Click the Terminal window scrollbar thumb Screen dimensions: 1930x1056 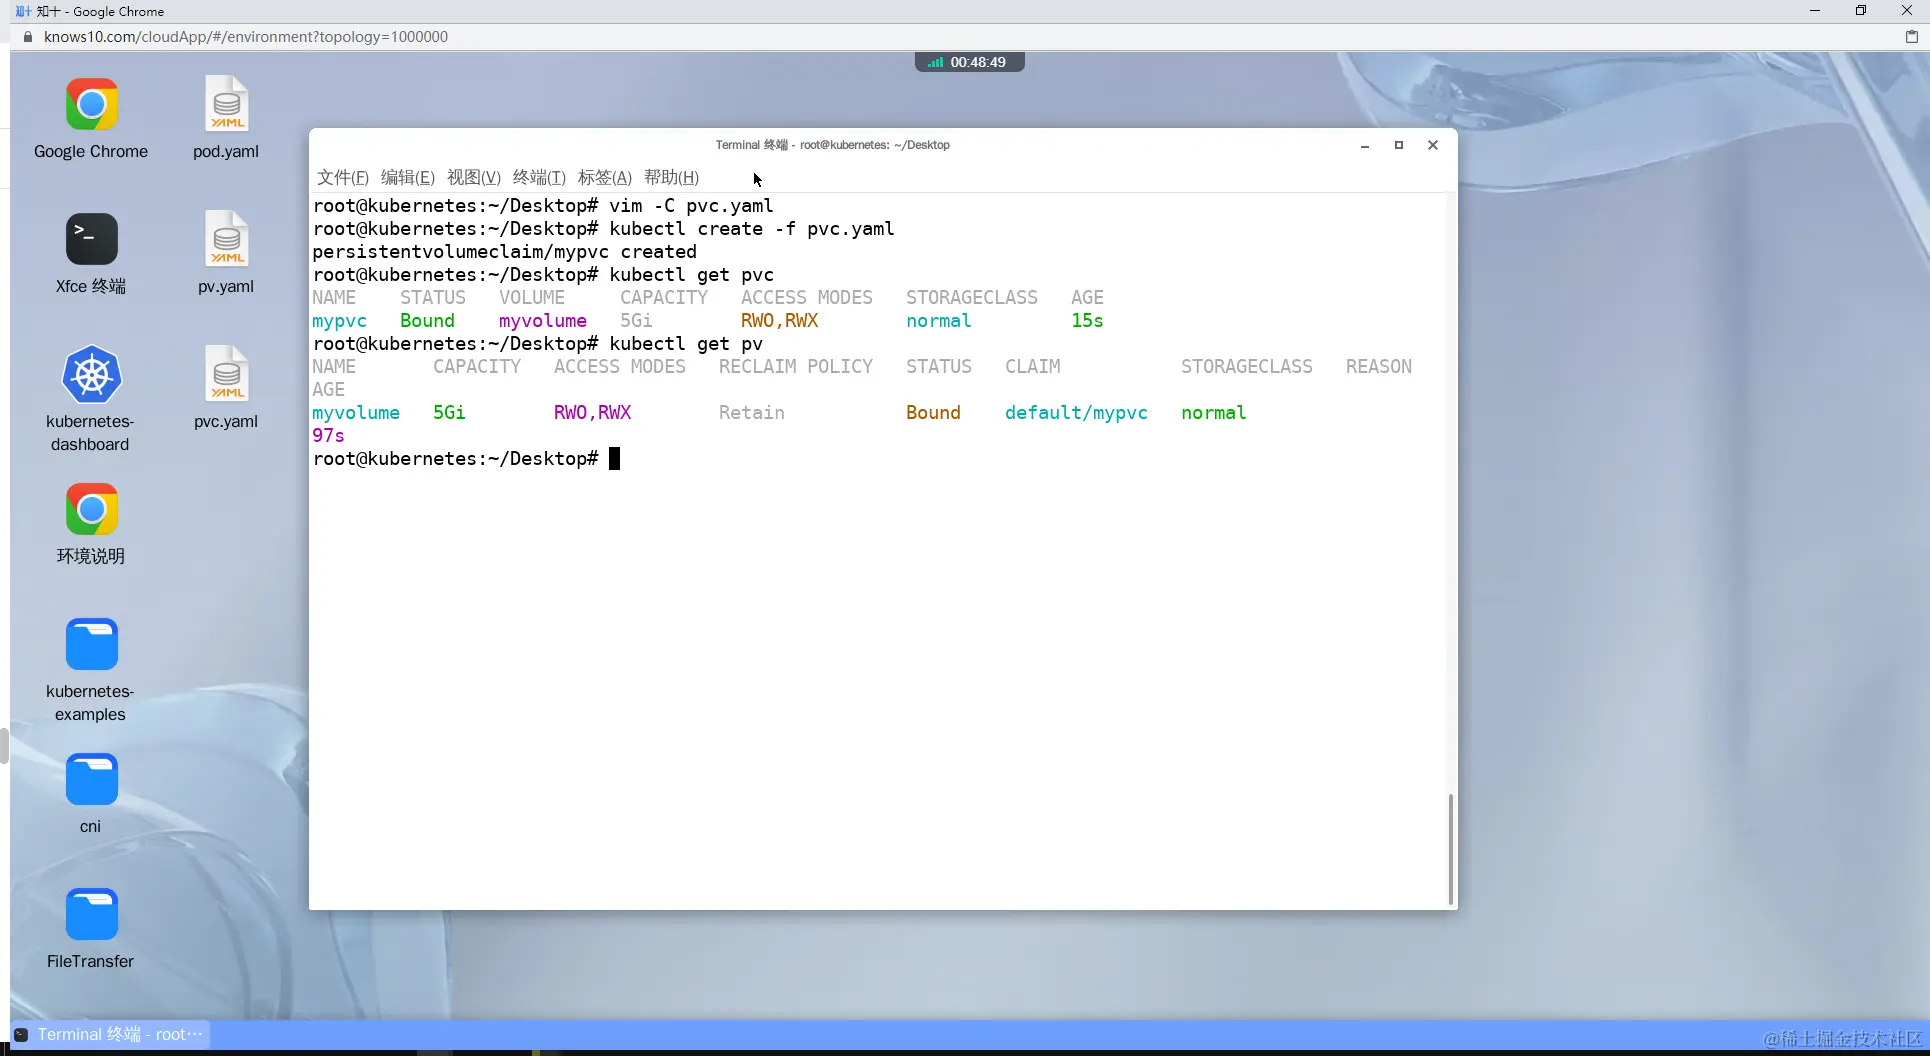point(1450,849)
